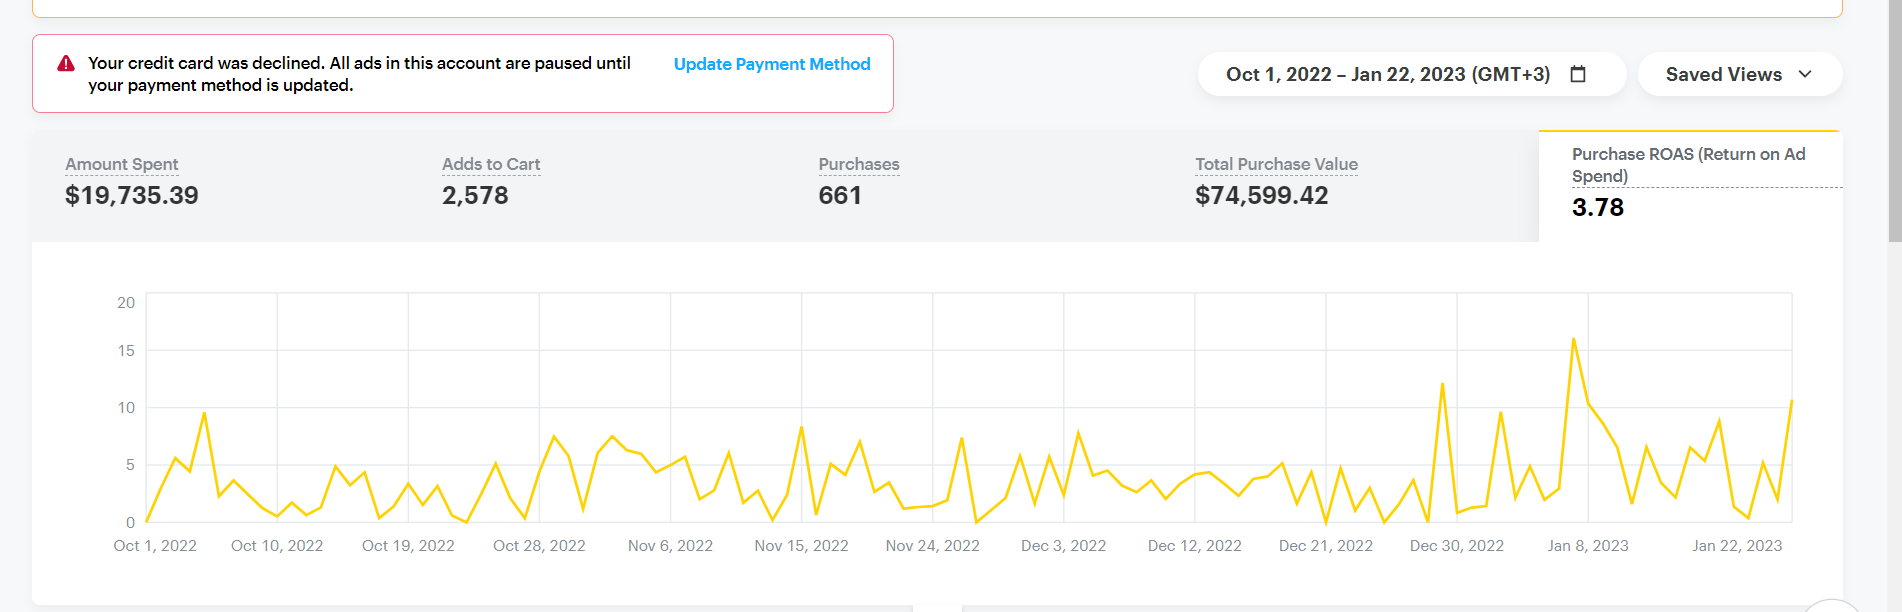This screenshot has width=1902, height=612.
Task: Click the highest chart peak near Jan 8, 2023
Action: [x=1573, y=340]
